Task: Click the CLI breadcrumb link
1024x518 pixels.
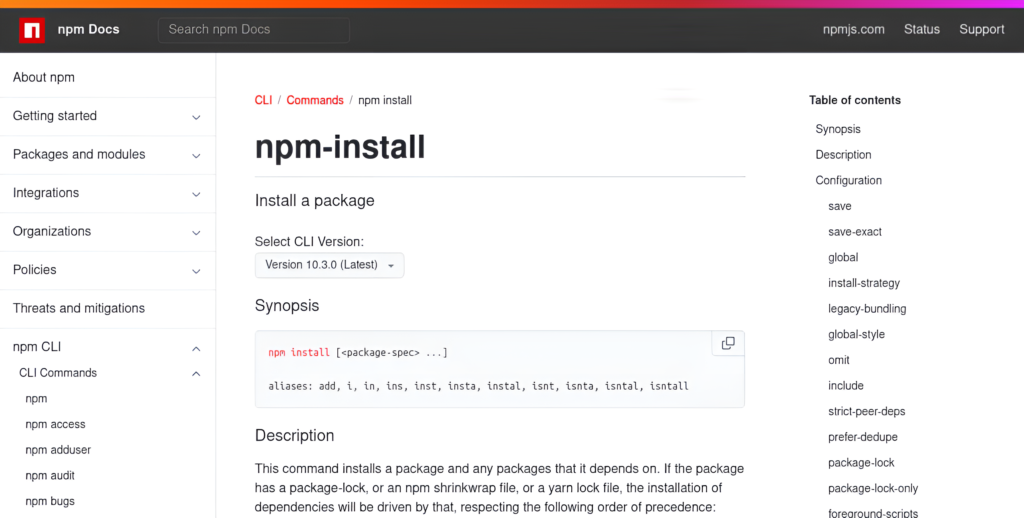Action: (x=263, y=100)
